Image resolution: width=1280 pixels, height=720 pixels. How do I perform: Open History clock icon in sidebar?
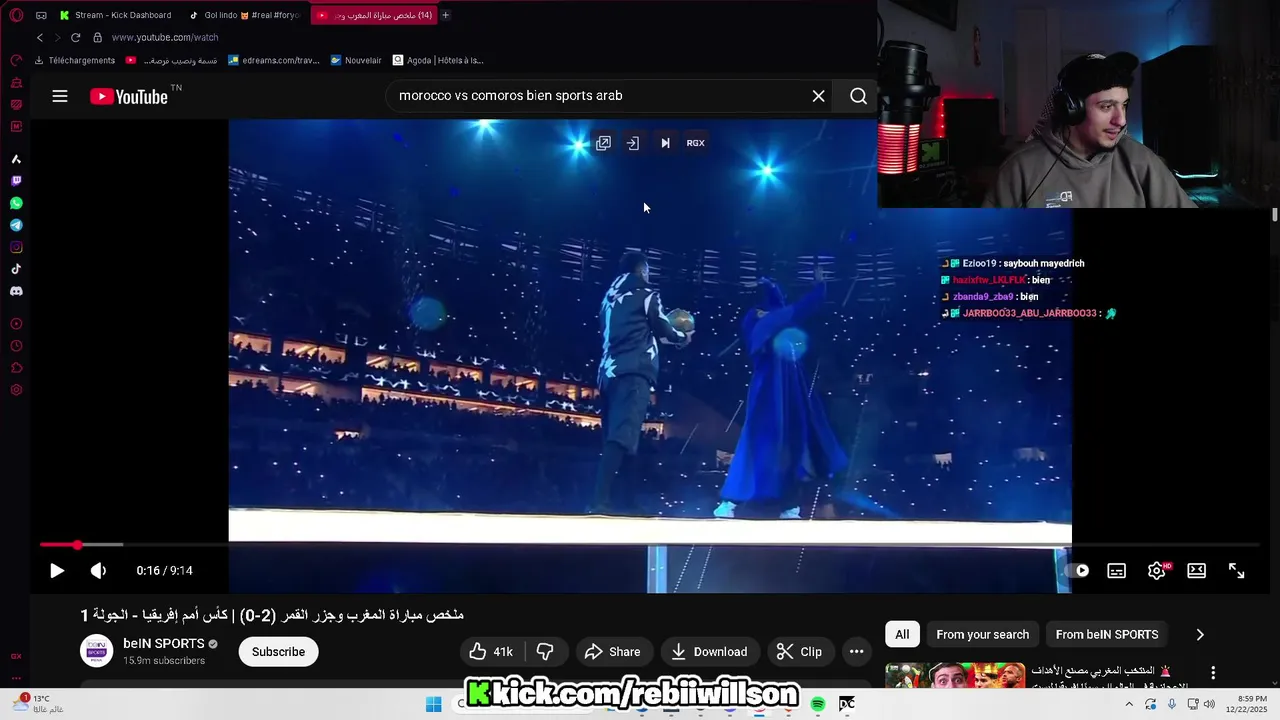[x=16, y=346]
